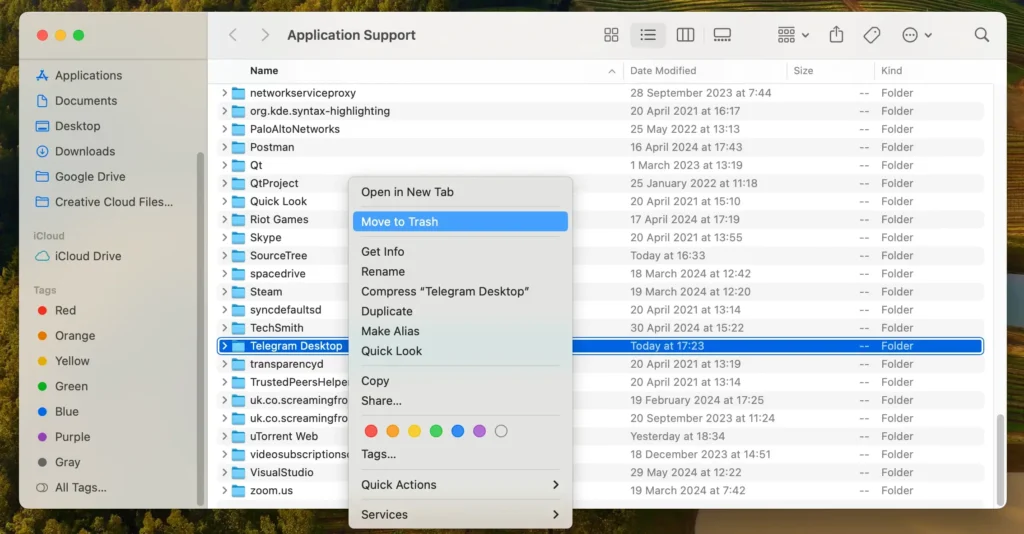Select the SourceTree folder row
1024x534 pixels.
click(x=600, y=256)
